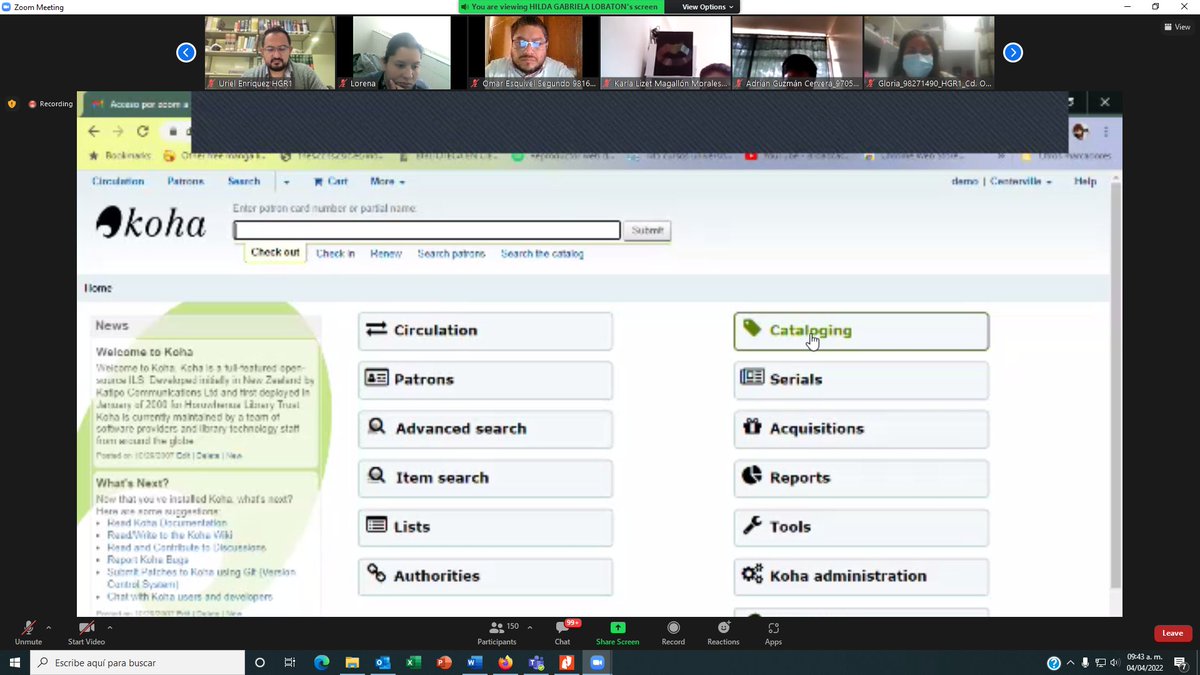Click the Submit button
1200x675 pixels.
tap(647, 231)
